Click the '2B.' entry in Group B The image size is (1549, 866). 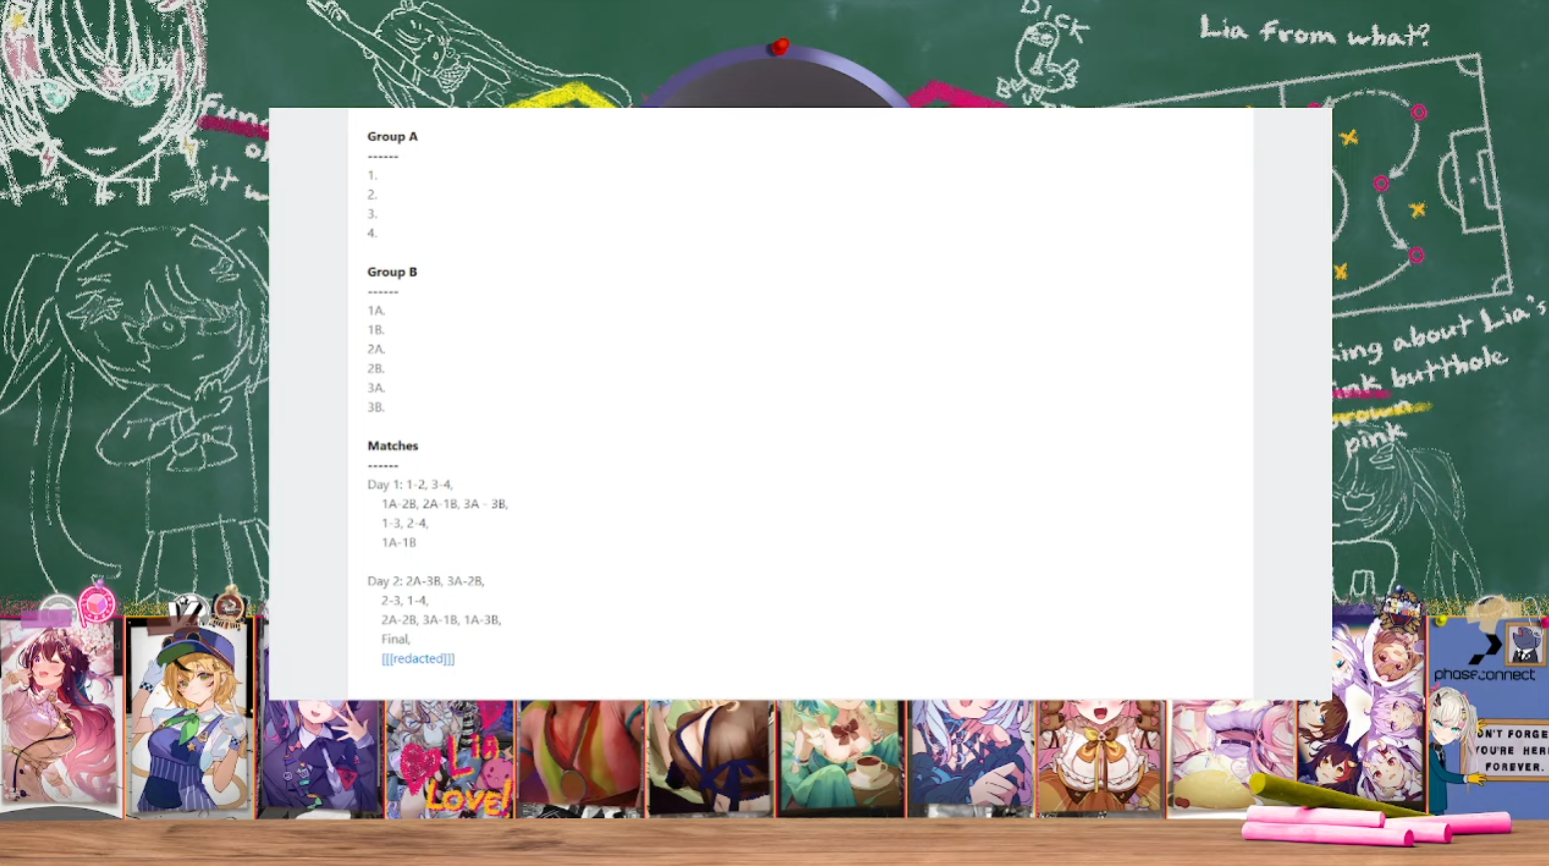point(376,369)
